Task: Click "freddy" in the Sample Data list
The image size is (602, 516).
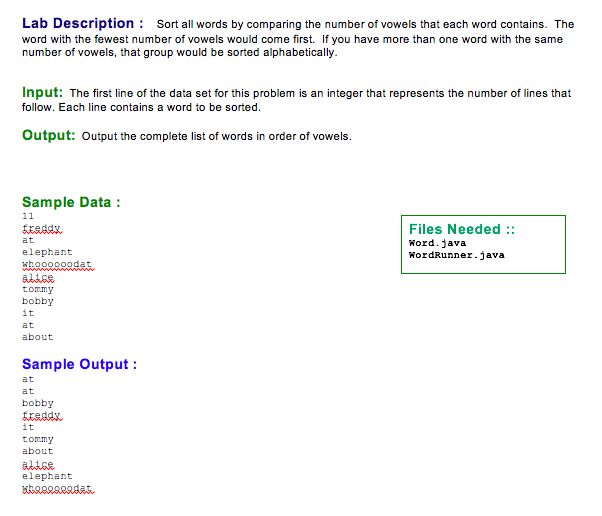Action: pyautogui.click(x=41, y=228)
